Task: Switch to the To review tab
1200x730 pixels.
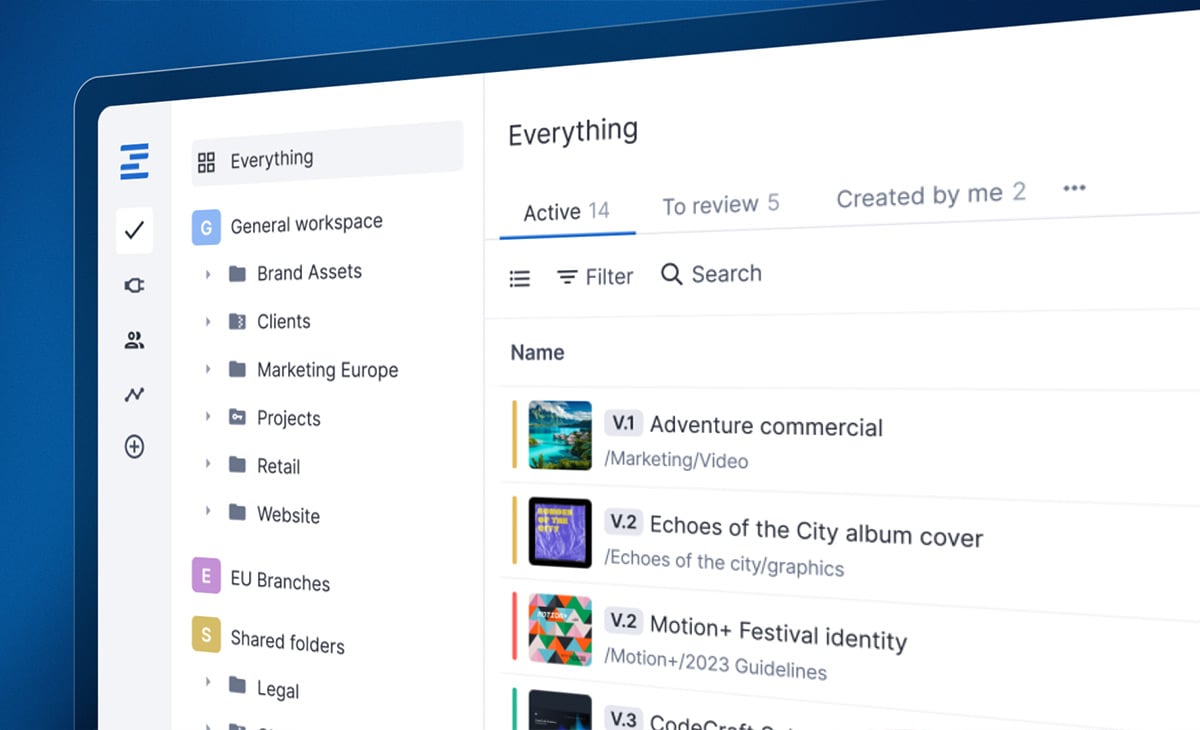Action: click(720, 205)
